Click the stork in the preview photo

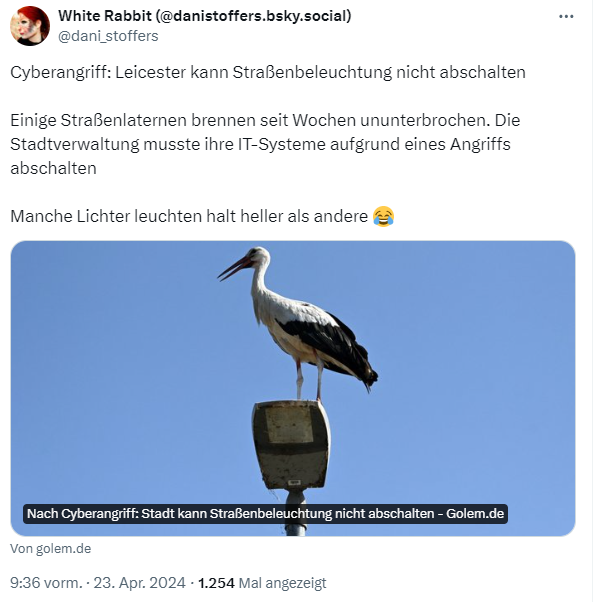tap(298, 322)
